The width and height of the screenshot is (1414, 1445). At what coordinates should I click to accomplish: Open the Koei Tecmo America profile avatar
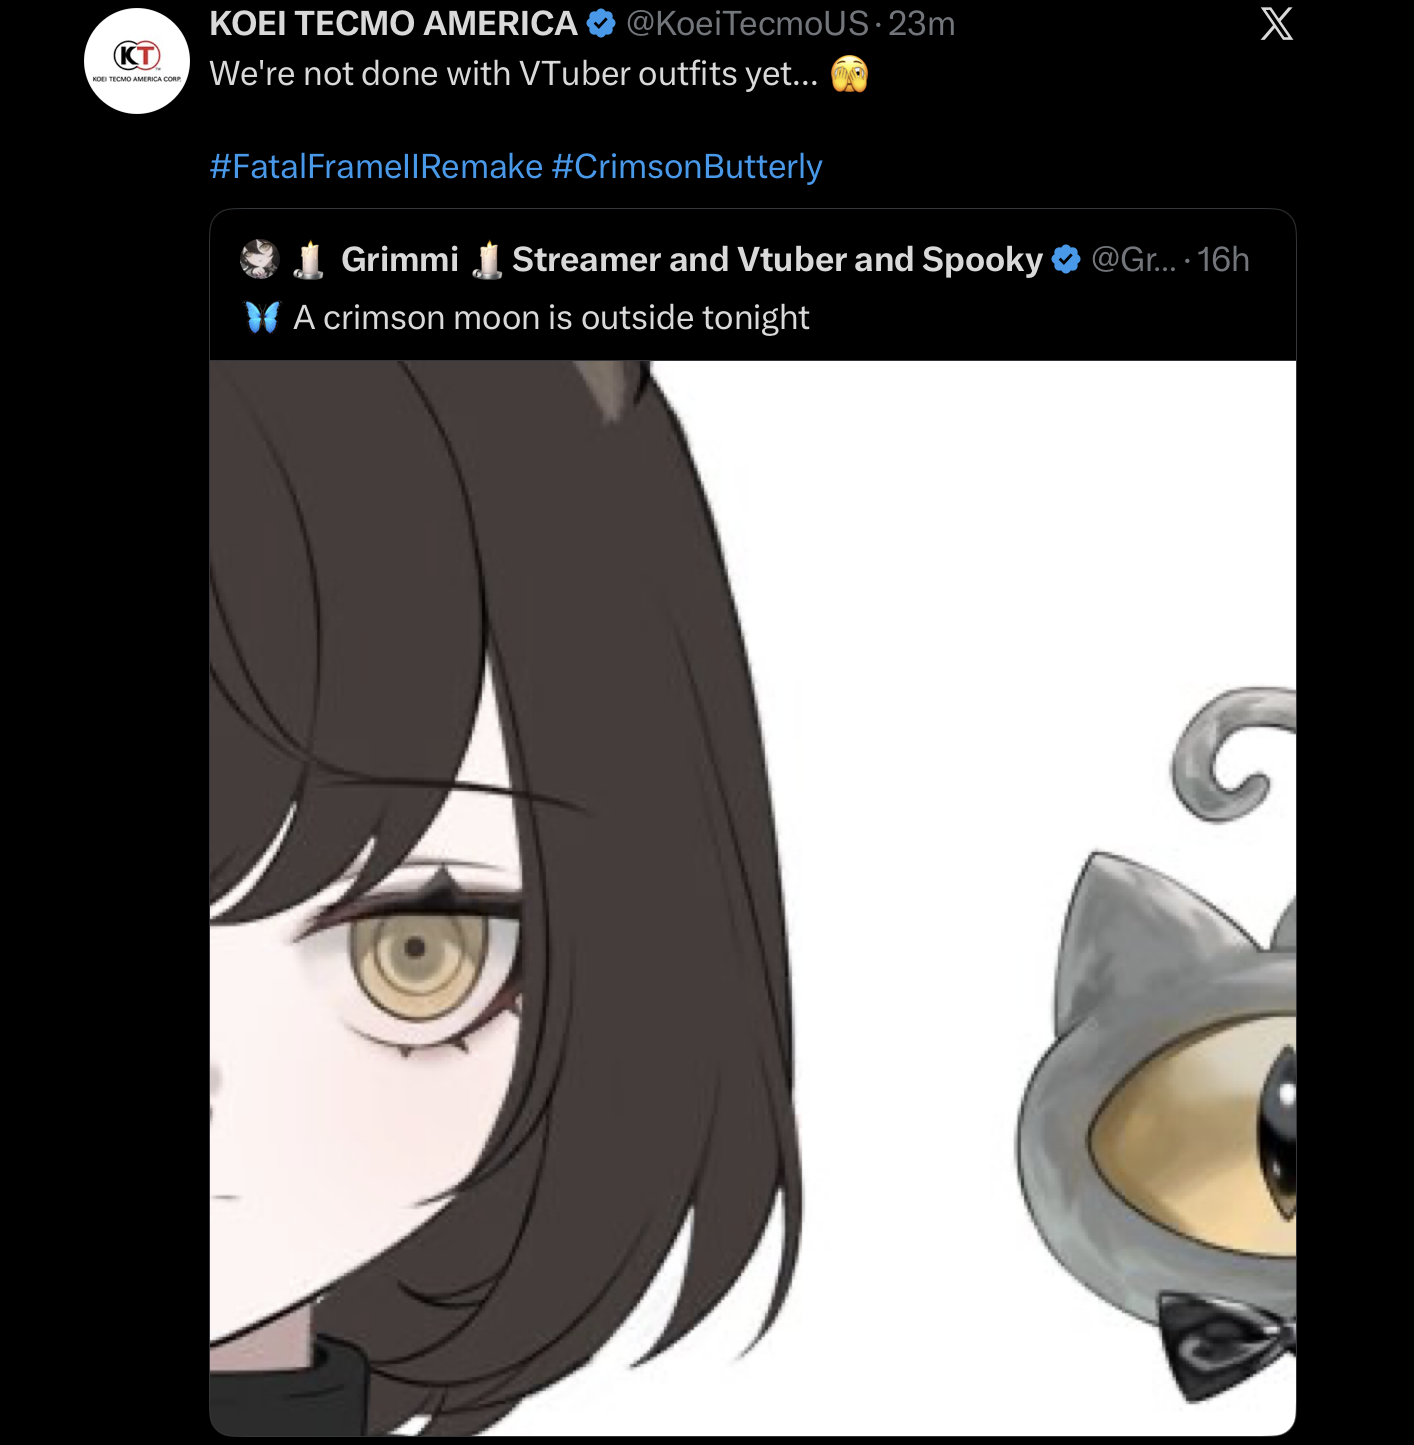[137, 61]
